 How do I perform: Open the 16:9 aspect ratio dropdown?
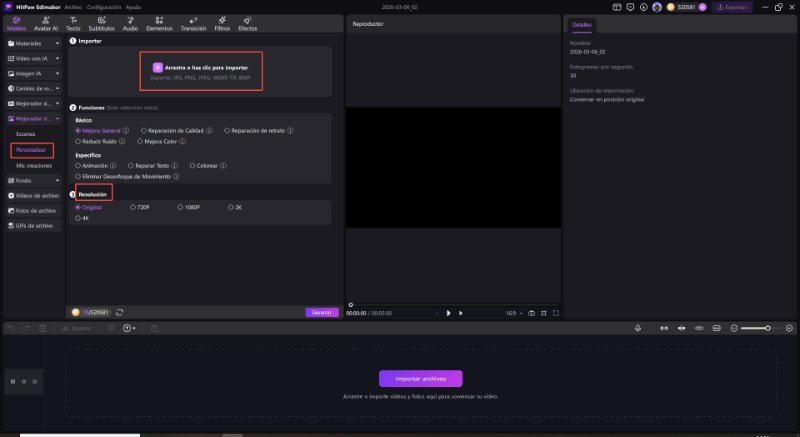coord(513,313)
